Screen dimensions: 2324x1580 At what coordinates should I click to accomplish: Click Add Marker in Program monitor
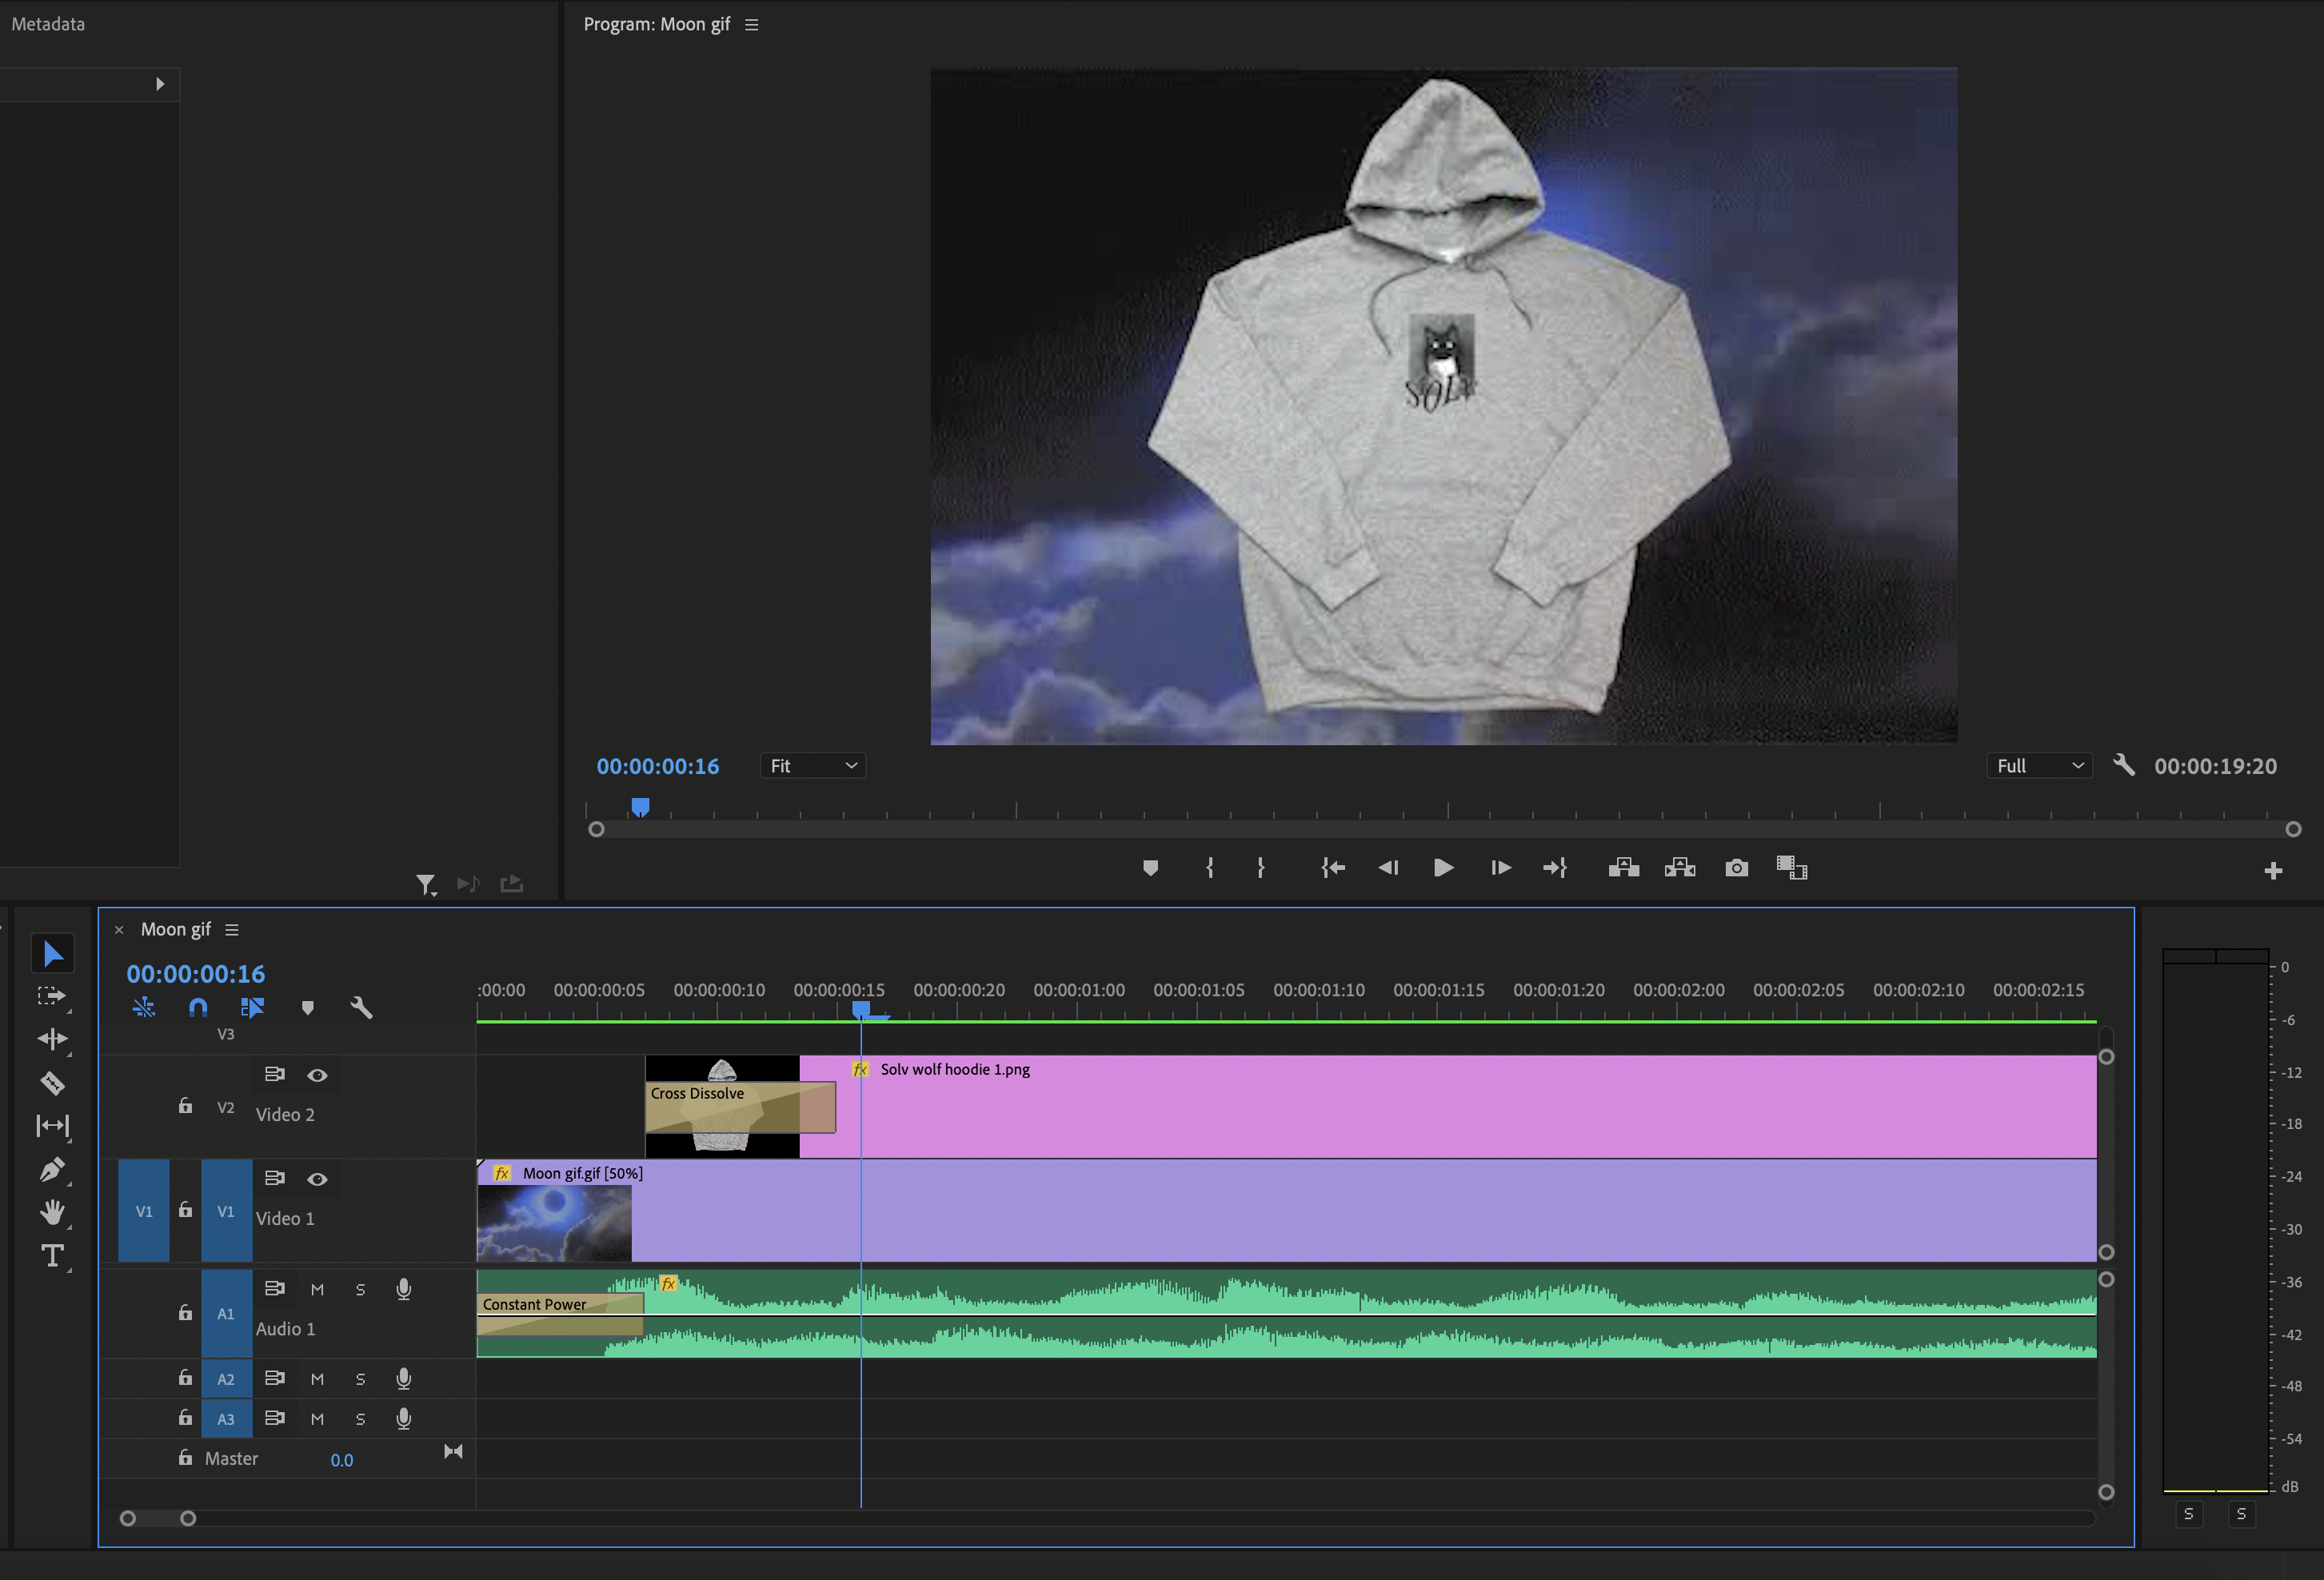[x=1150, y=868]
